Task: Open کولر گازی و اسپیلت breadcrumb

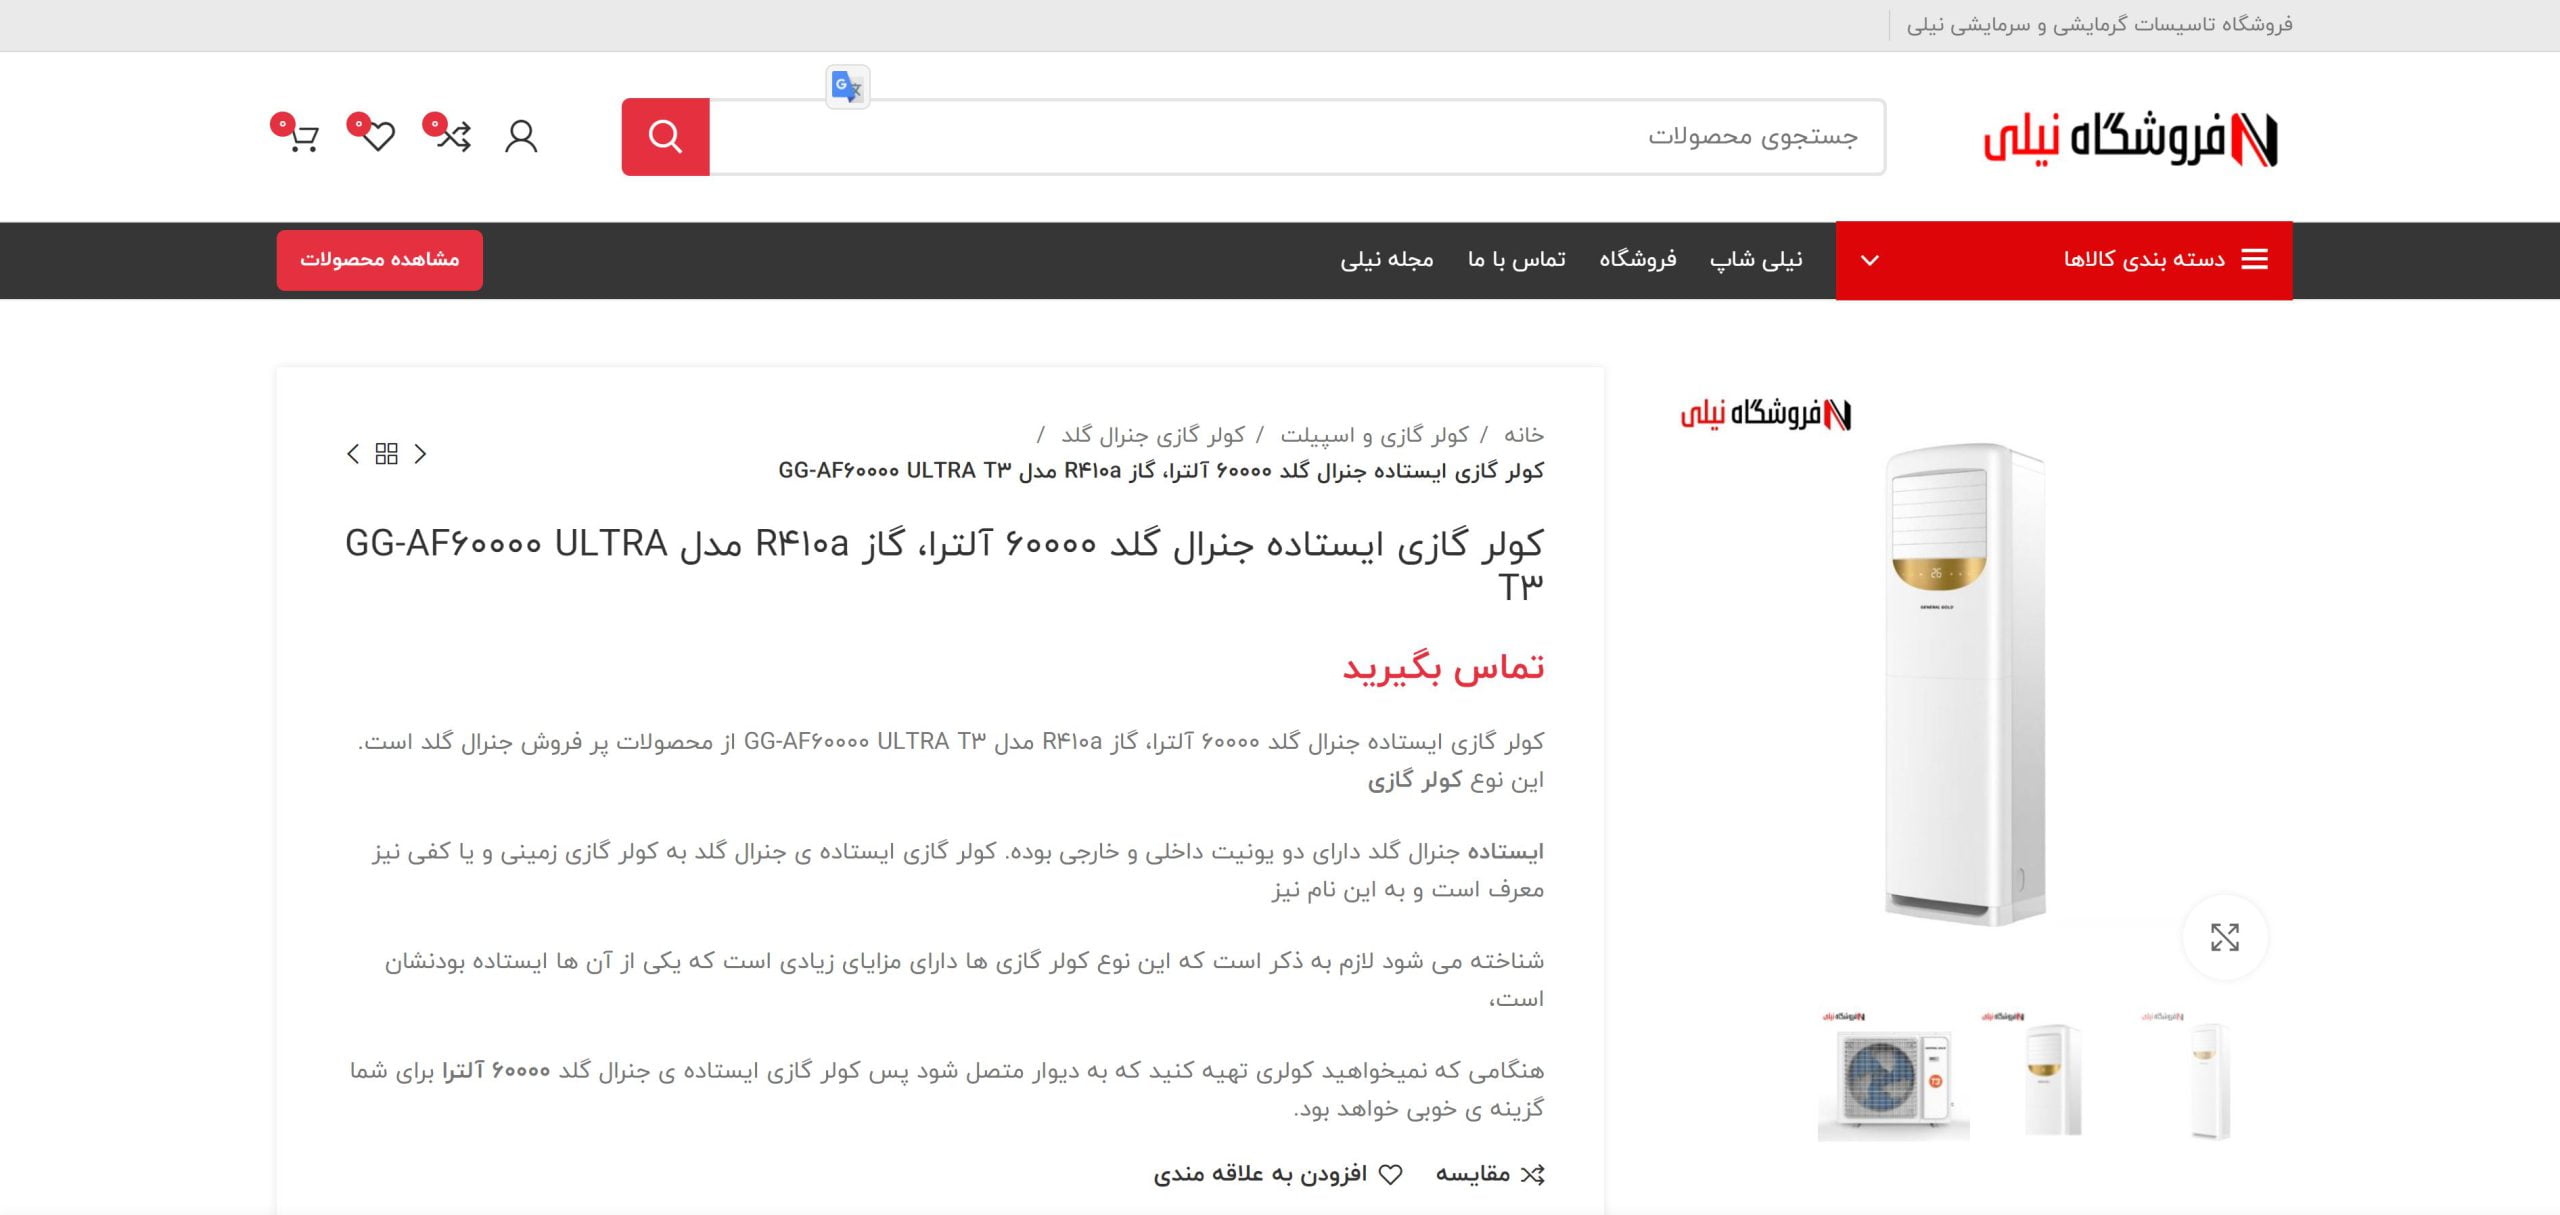Action: 1375,435
